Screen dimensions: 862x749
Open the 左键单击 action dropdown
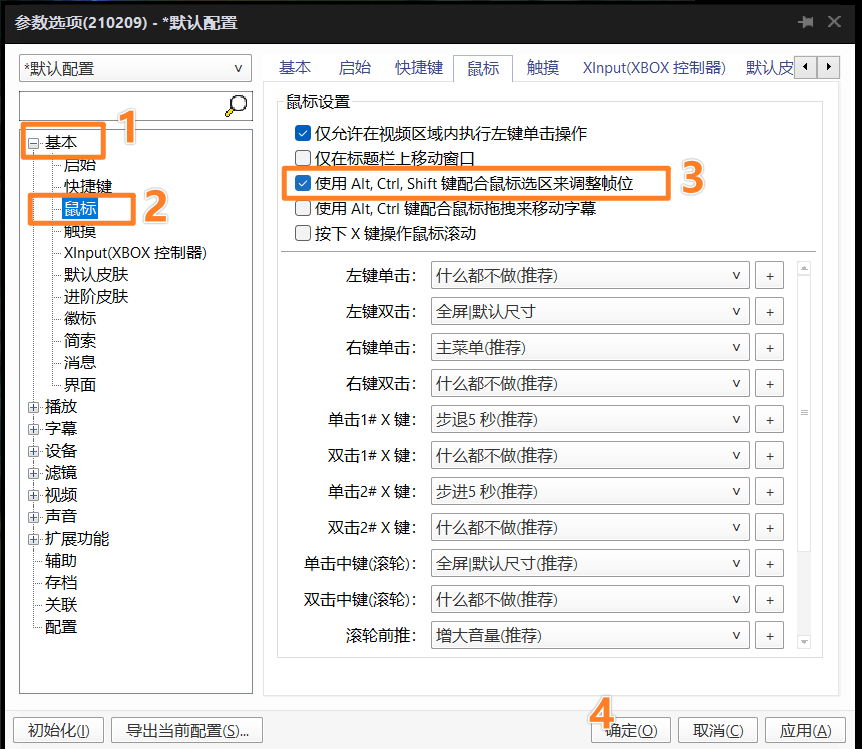coord(590,276)
